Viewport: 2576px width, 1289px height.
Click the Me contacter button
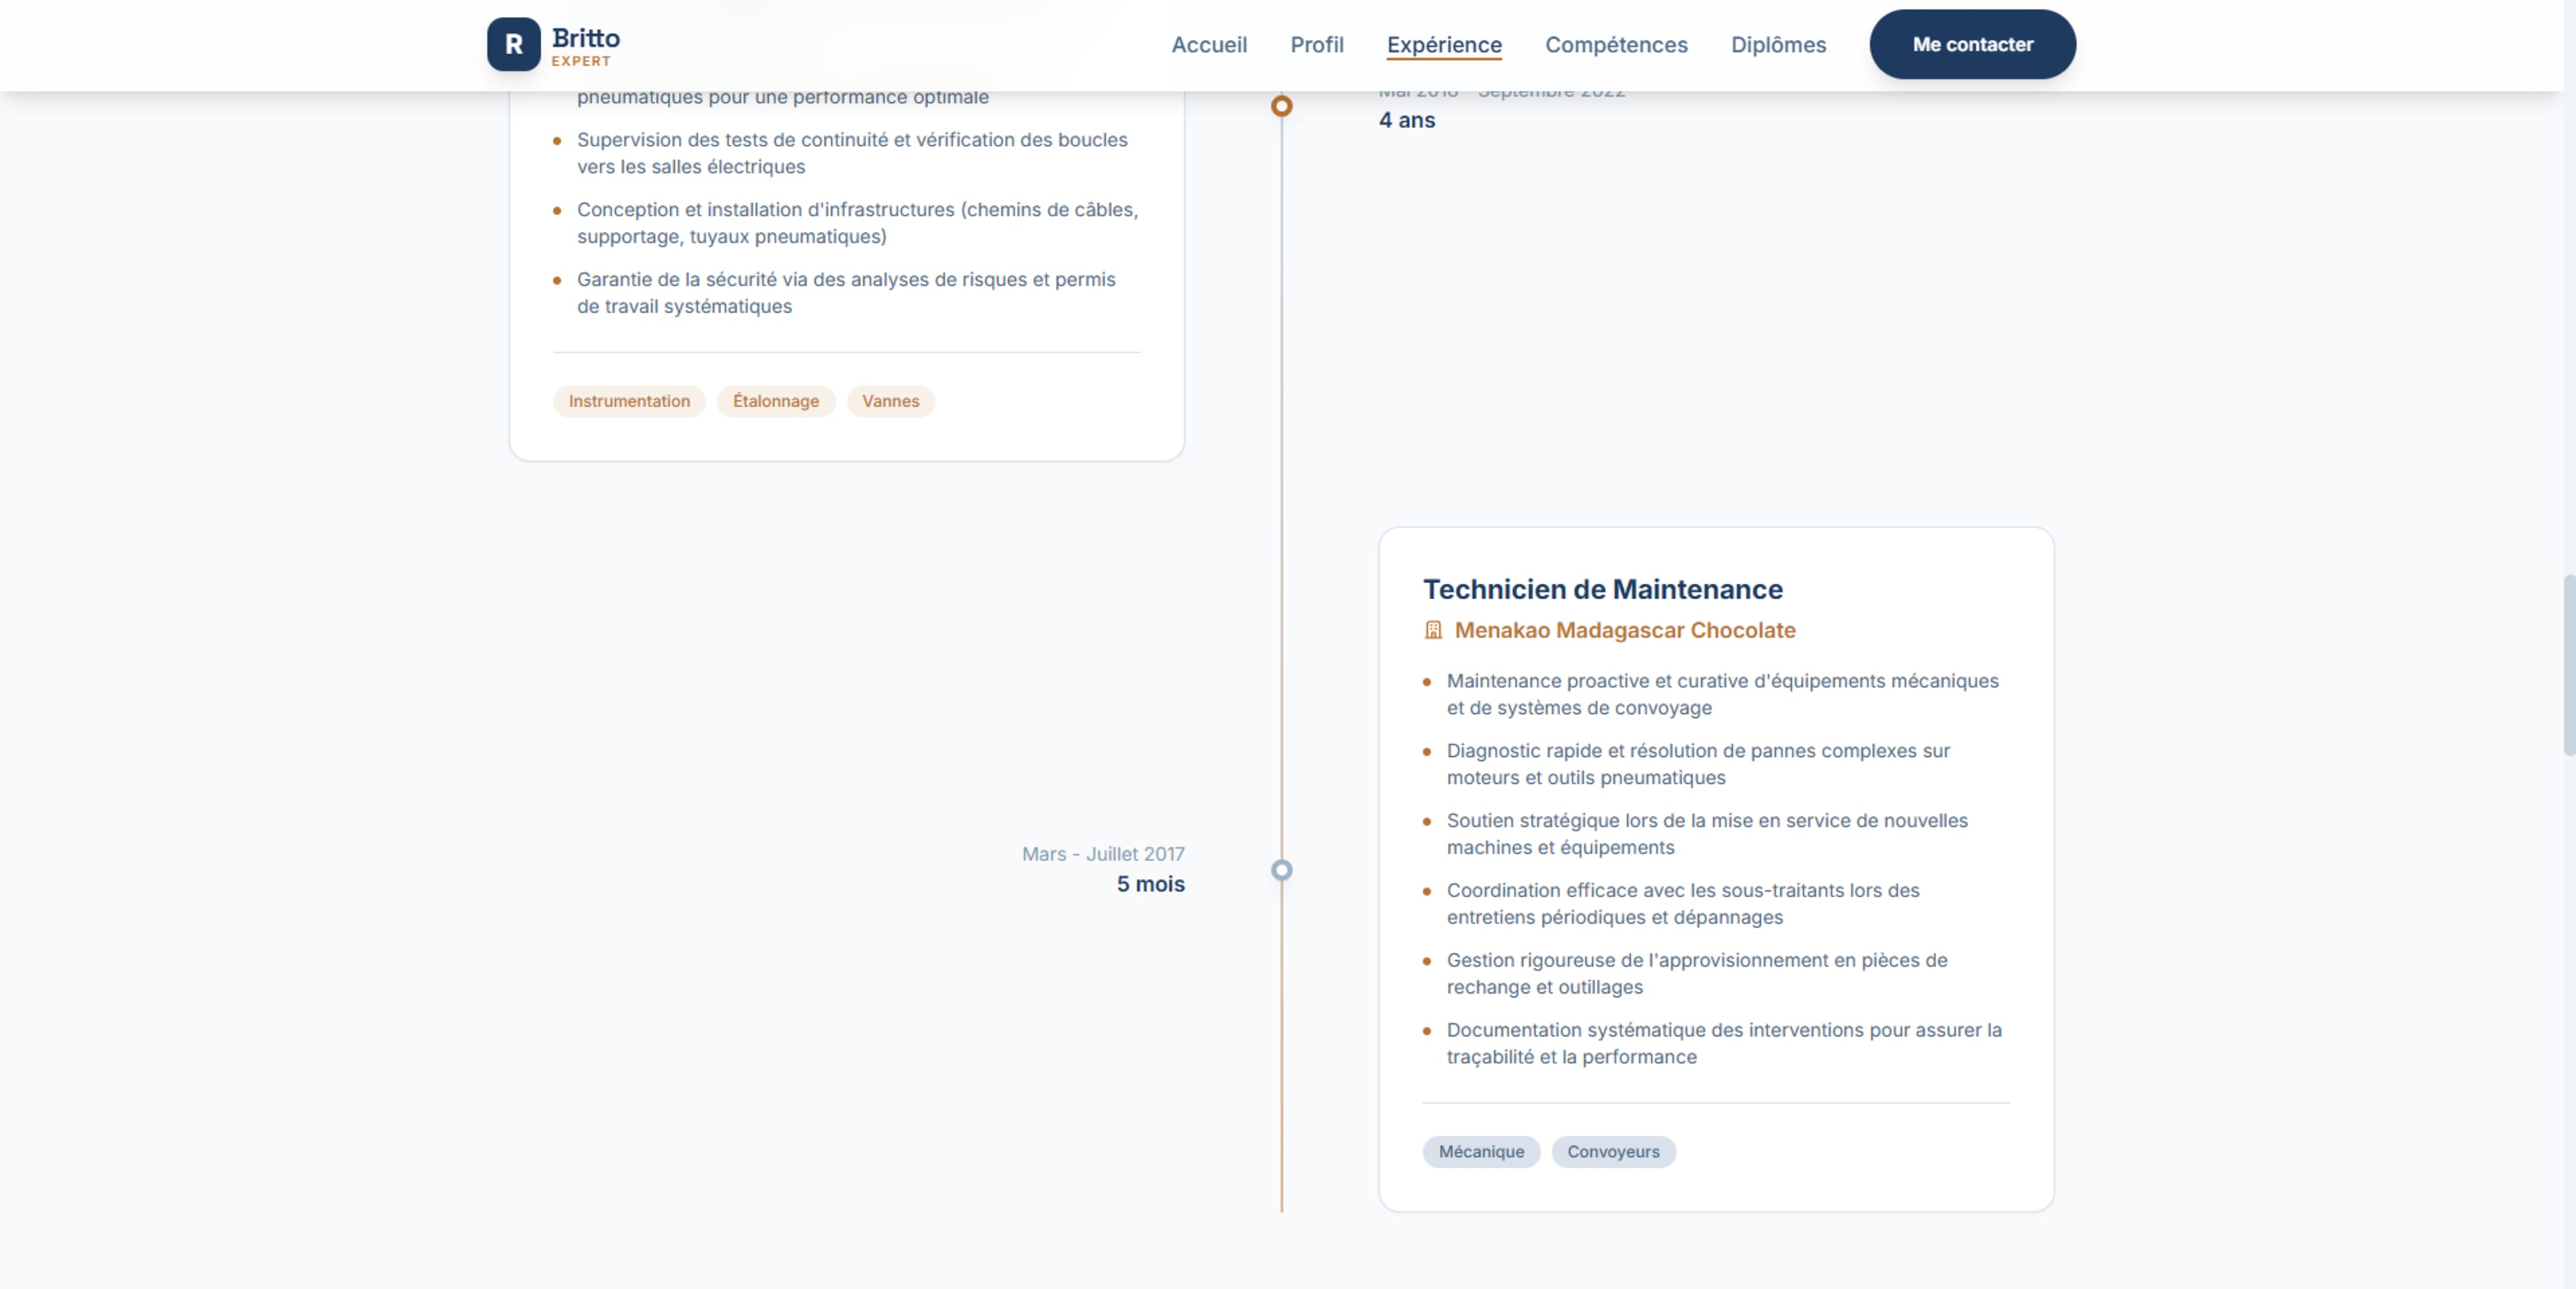pos(1972,44)
